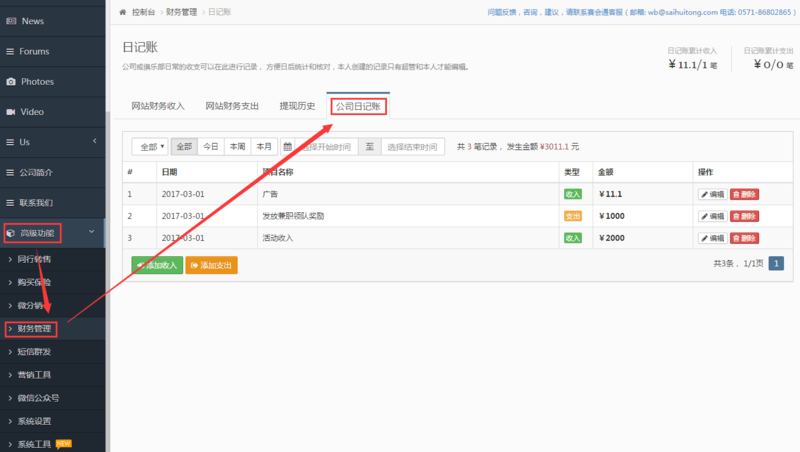Select the 本周 filter option
800x452 pixels.
tap(237, 146)
